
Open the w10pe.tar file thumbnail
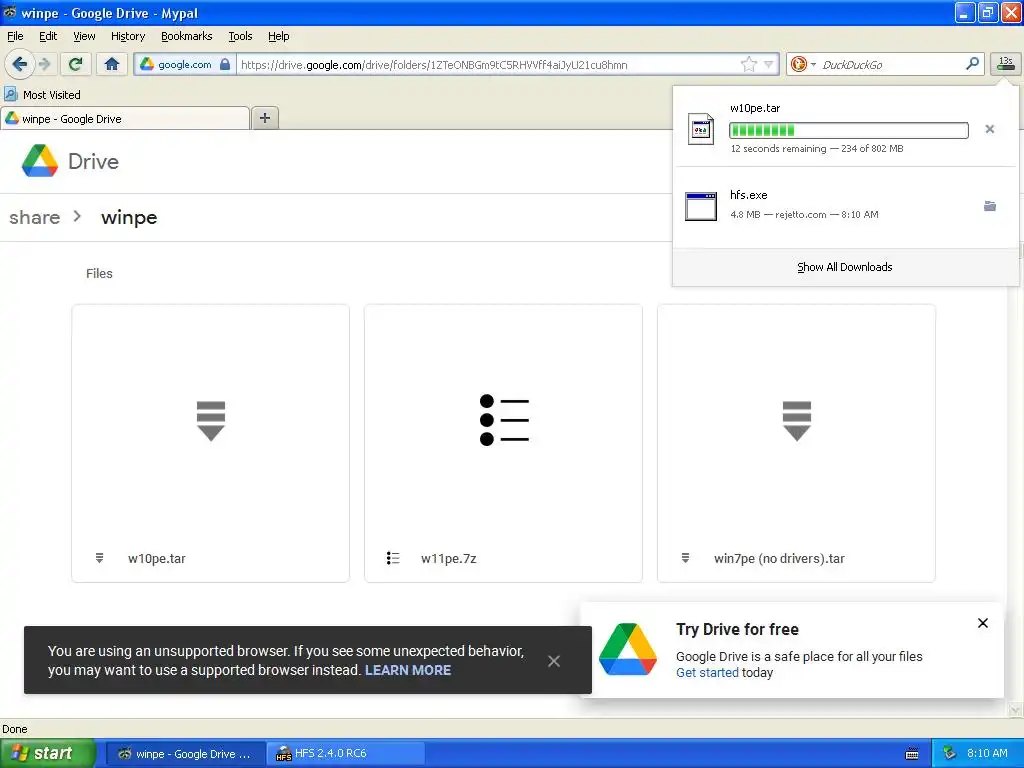210,420
